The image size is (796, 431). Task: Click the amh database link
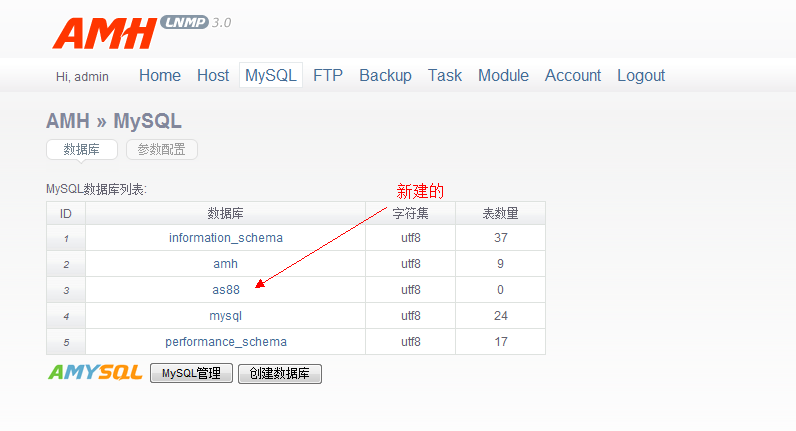pos(226,264)
